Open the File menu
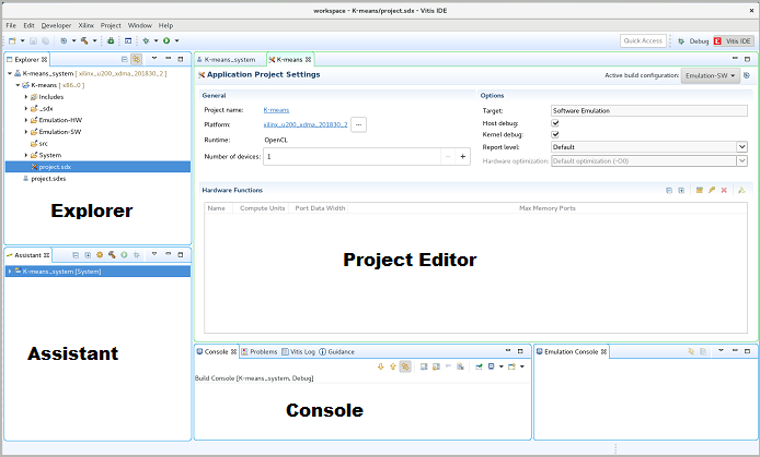This screenshot has height=457, width=760. [x=11, y=25]
